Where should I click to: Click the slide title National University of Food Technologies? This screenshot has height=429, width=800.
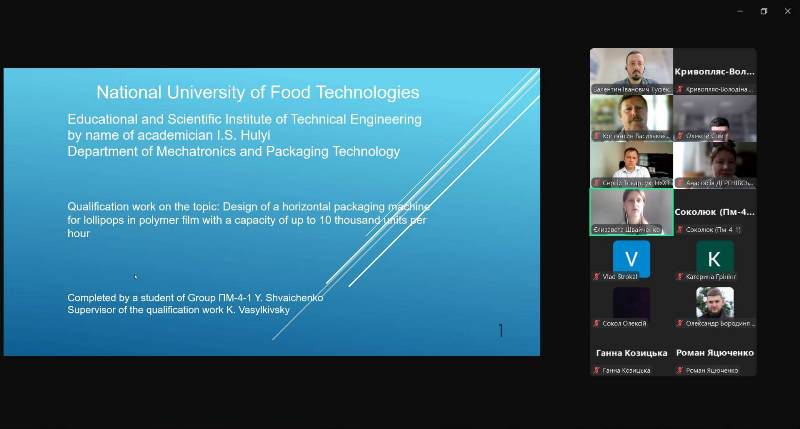point(258,92)
